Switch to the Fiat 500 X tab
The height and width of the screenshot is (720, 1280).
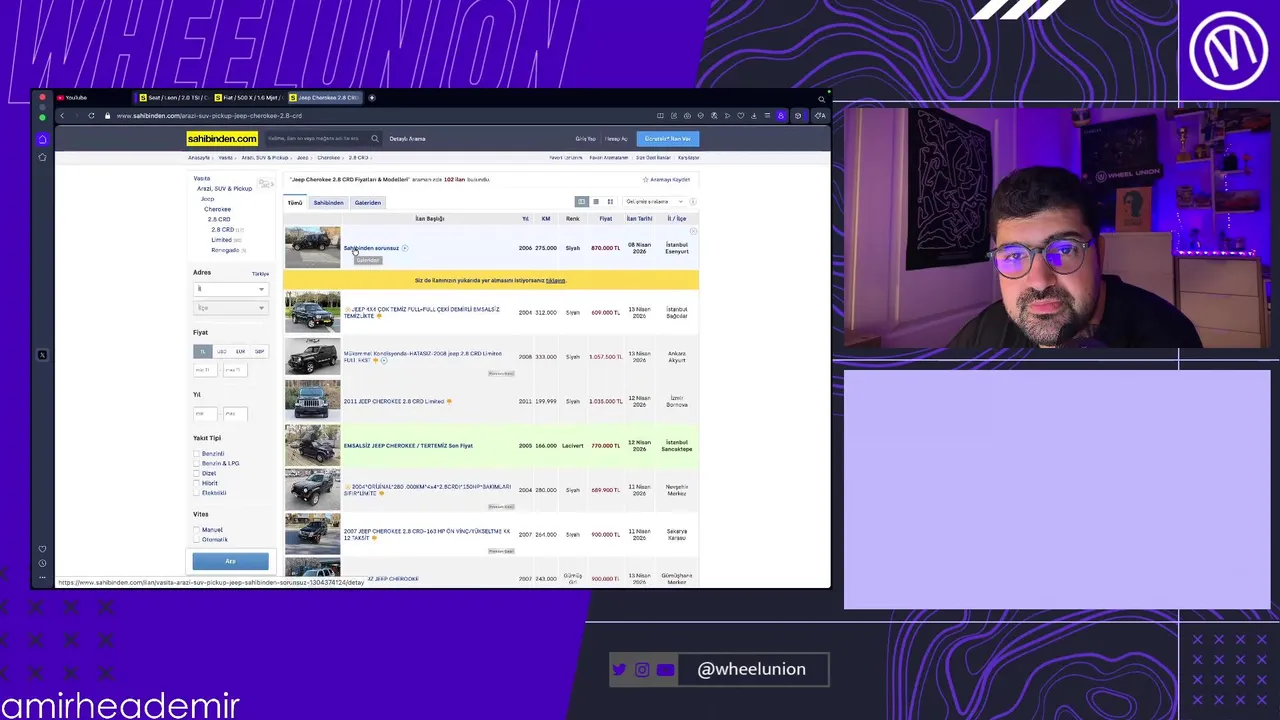(248, 98)
